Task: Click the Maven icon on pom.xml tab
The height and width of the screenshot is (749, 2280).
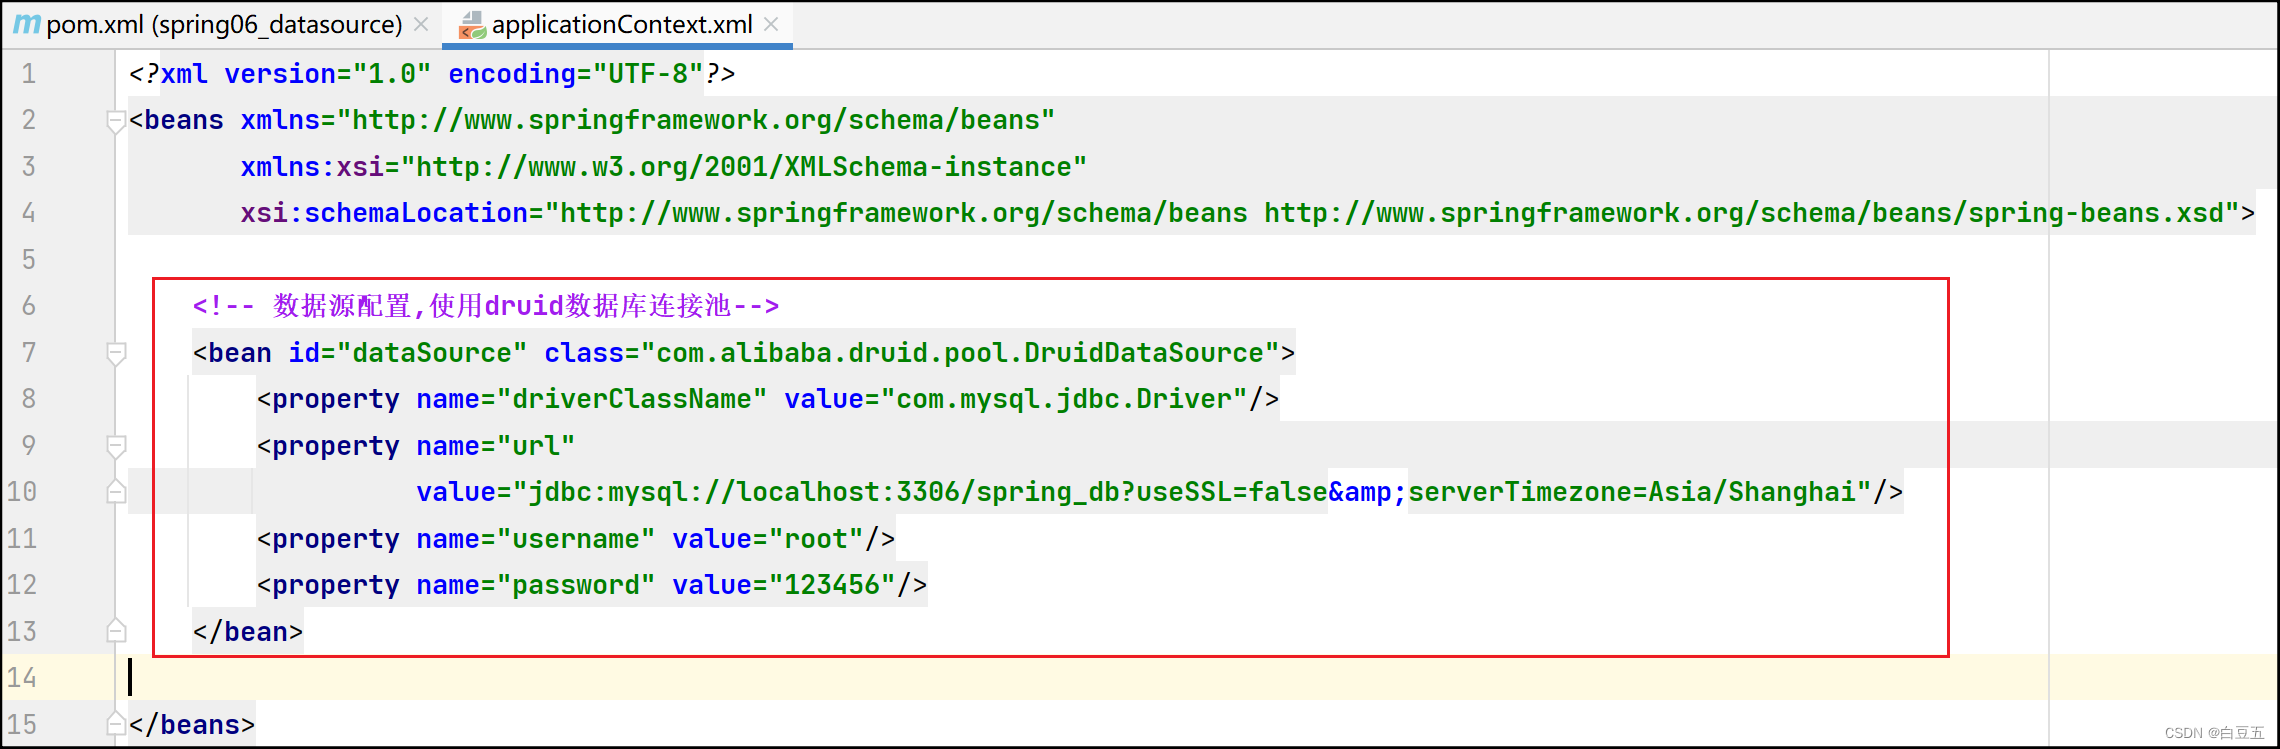Action: click(x=27, y=24)
